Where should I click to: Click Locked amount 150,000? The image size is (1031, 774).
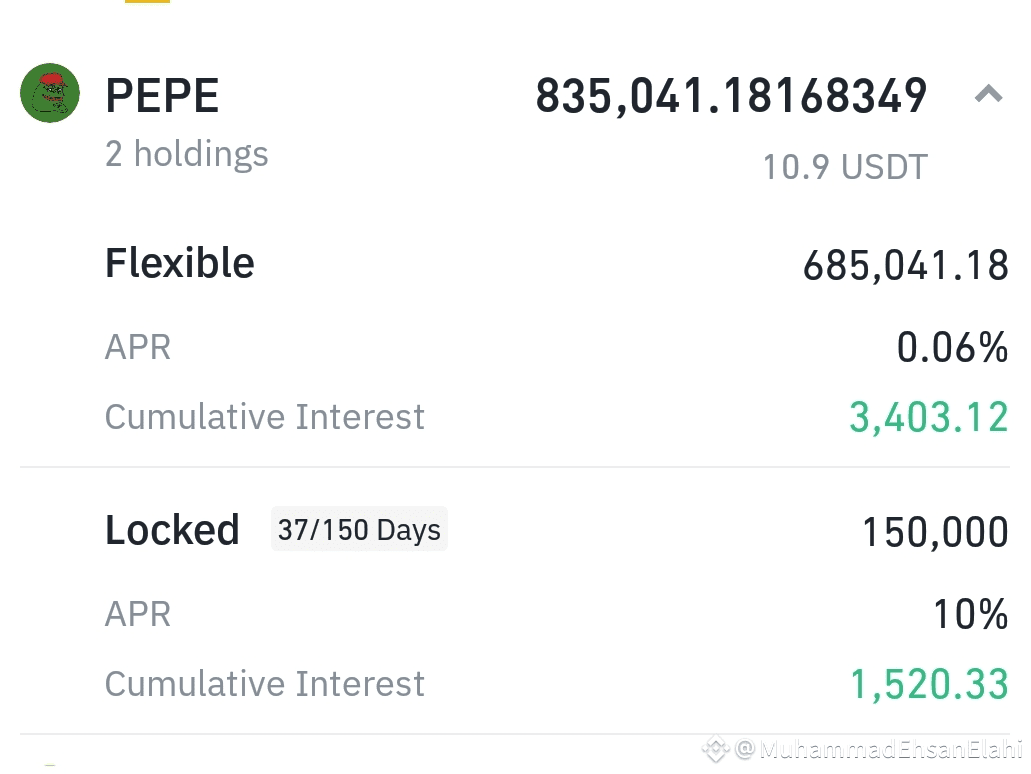[x=935, y=532]
